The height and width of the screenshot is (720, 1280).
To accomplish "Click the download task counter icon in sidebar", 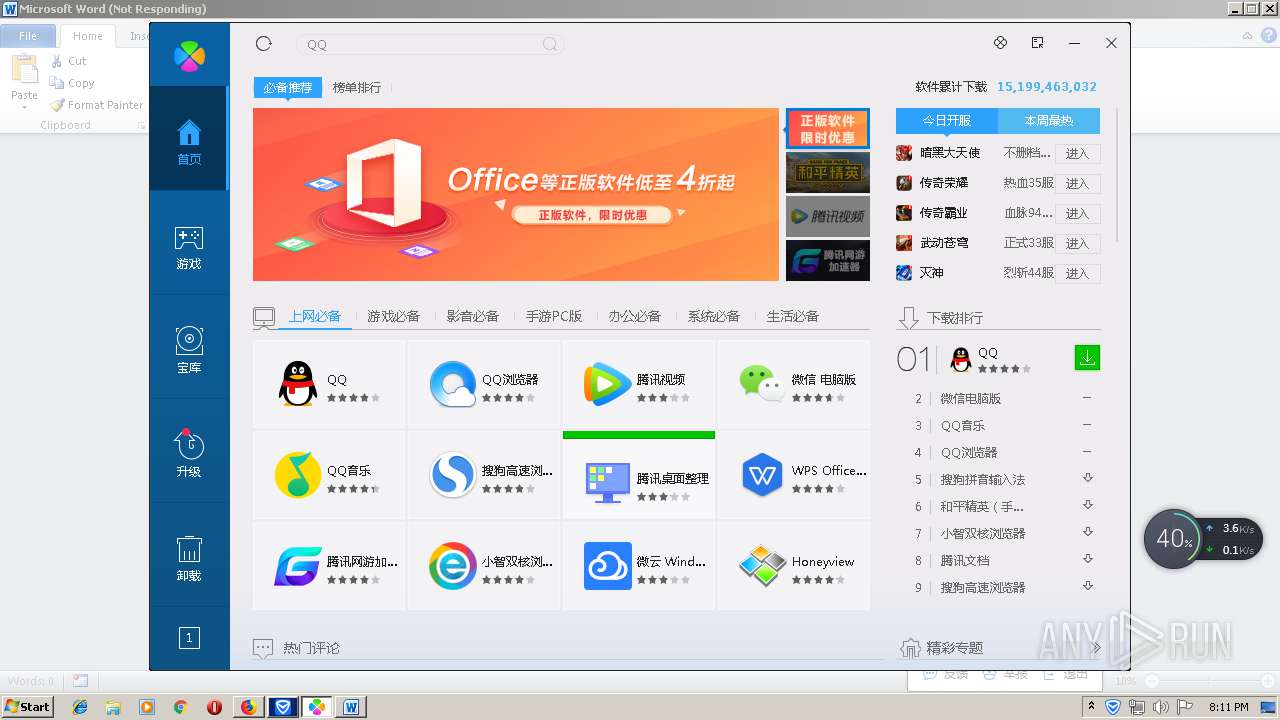I will [x=189, y=637].
